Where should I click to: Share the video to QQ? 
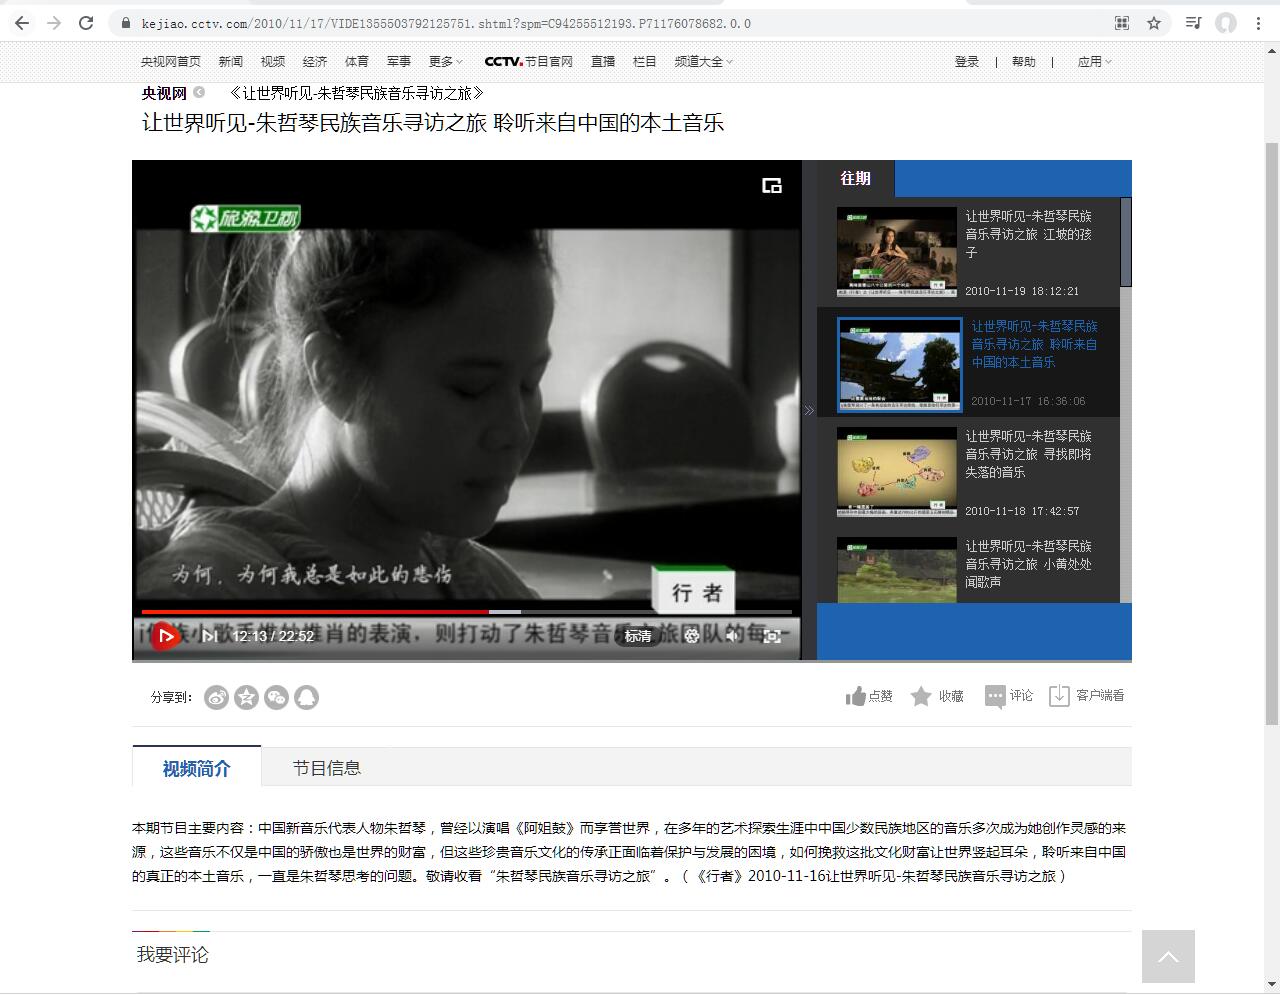point(307,698)
